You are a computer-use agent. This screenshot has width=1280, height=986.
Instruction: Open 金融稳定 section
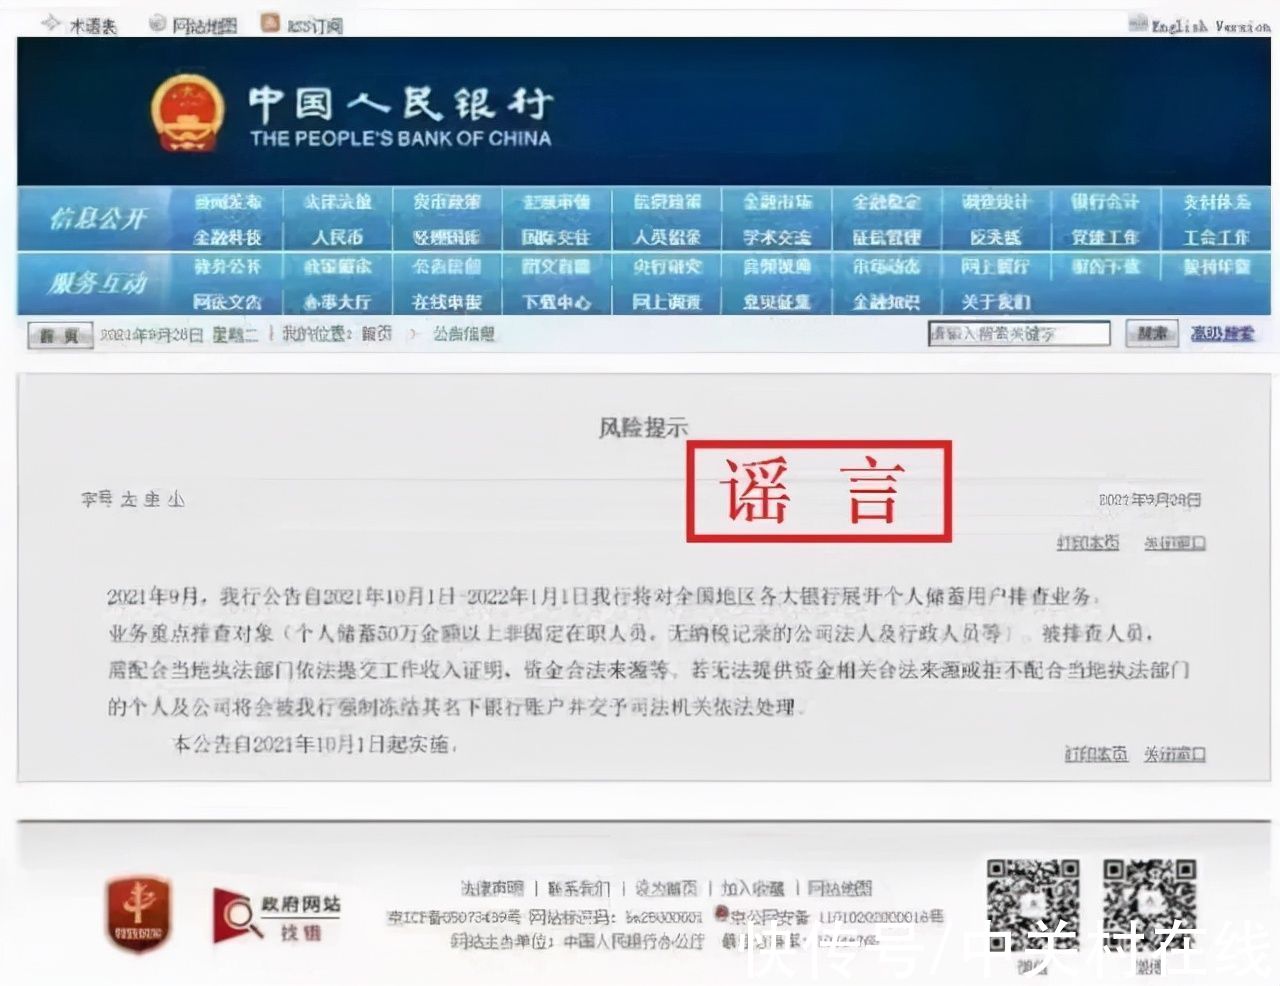click(x=886, y=202)
